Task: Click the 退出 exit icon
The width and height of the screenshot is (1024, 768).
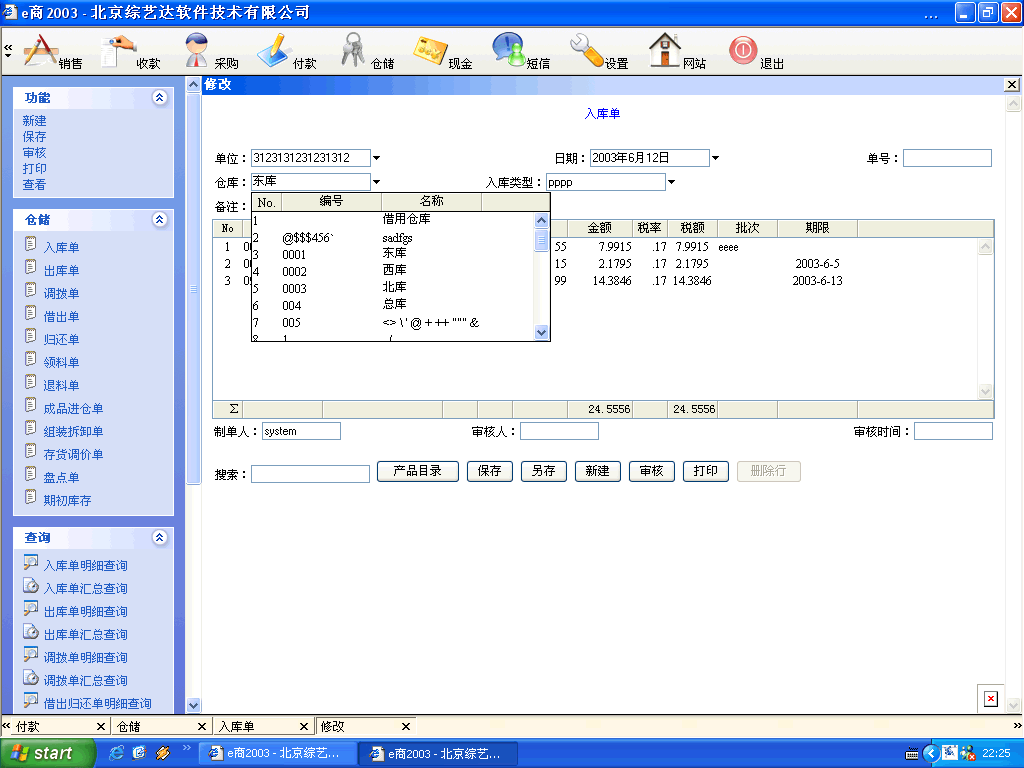Action: click(x=743, y=51)
